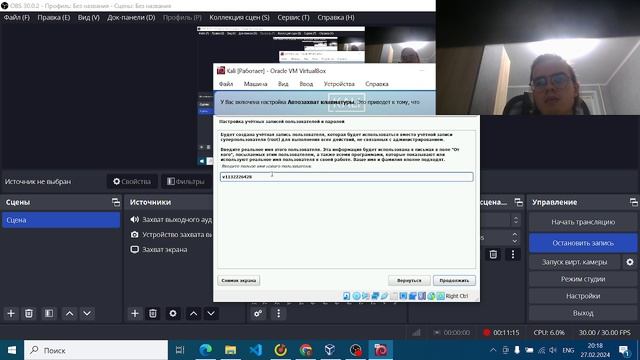
Task: Open Visual Studio Code from taskbar
Action: tap(256, 350)
